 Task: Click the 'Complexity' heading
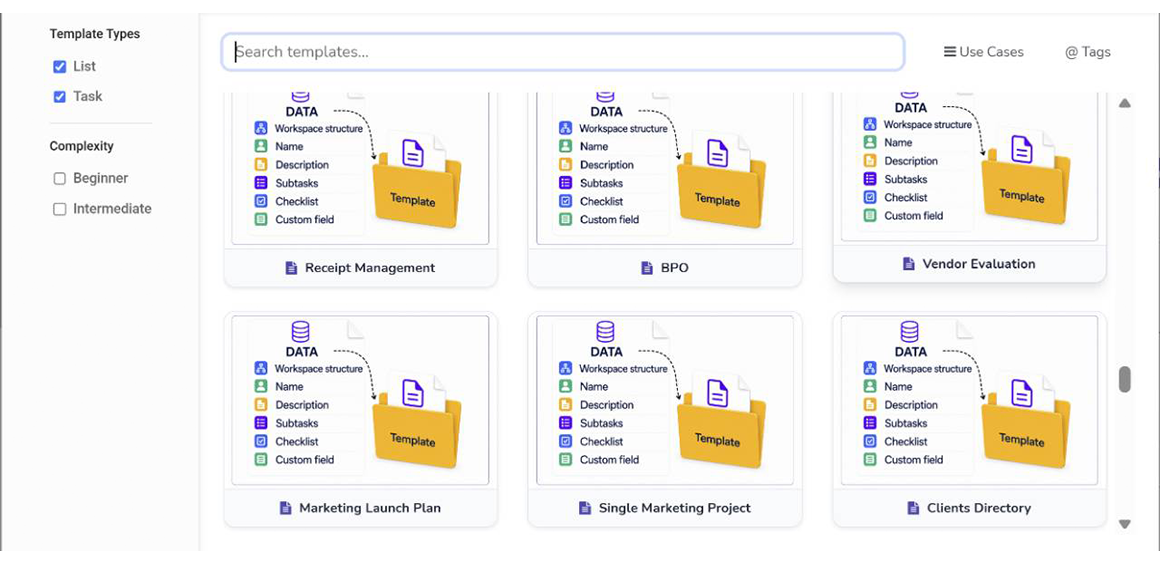coord(81,146)
